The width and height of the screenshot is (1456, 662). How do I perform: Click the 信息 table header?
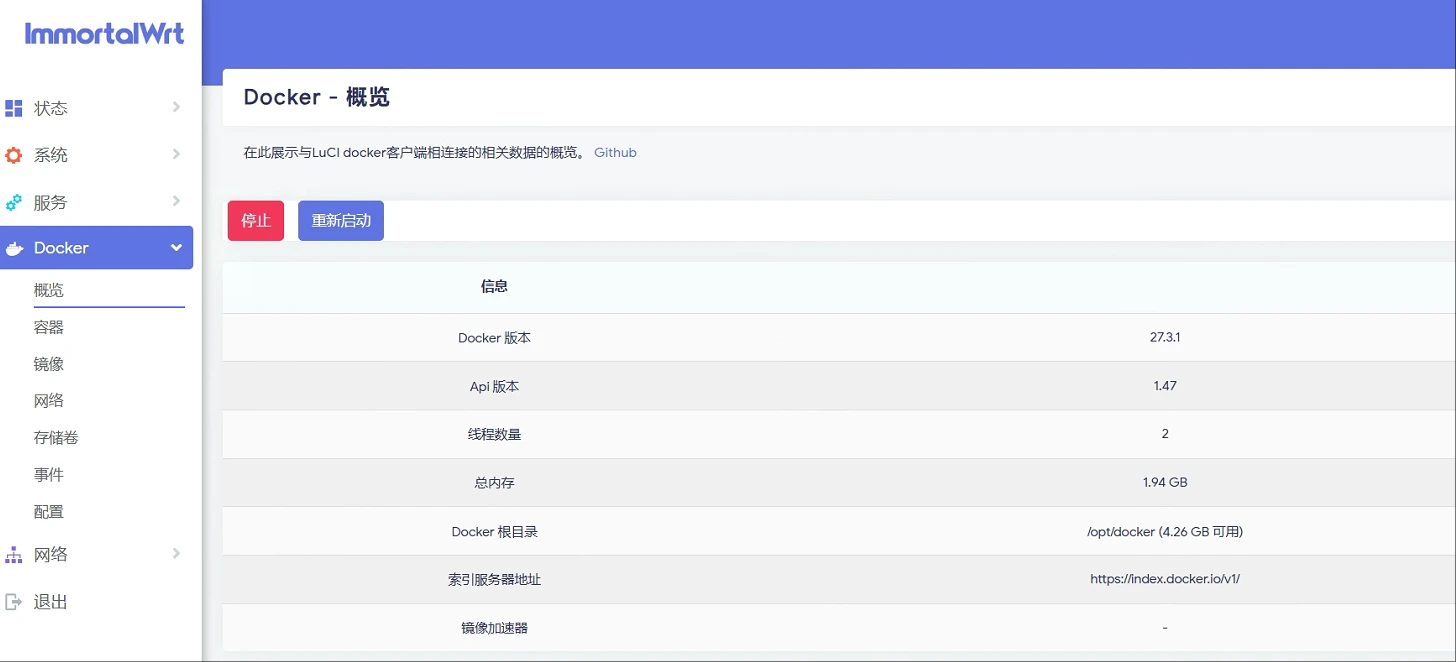[494, 287]
